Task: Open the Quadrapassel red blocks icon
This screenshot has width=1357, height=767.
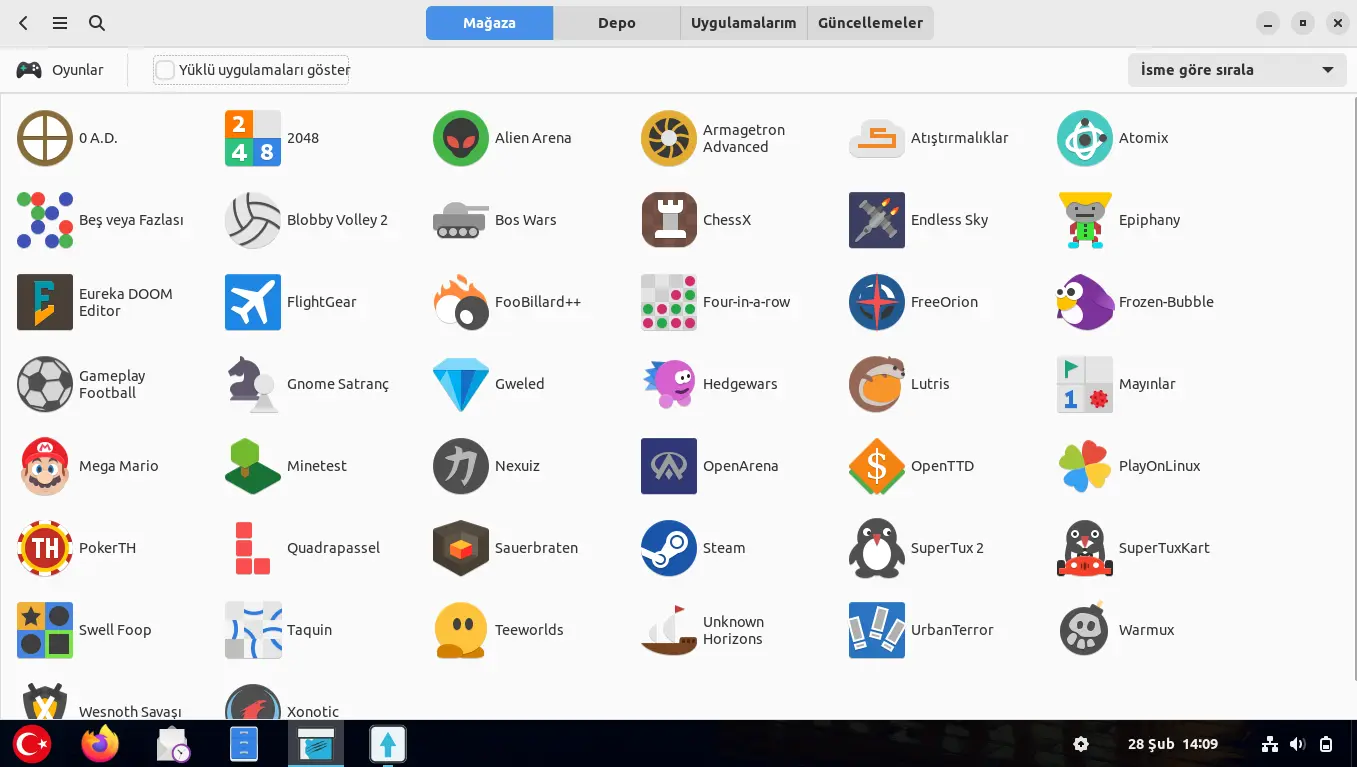Action: coord(253,548)
